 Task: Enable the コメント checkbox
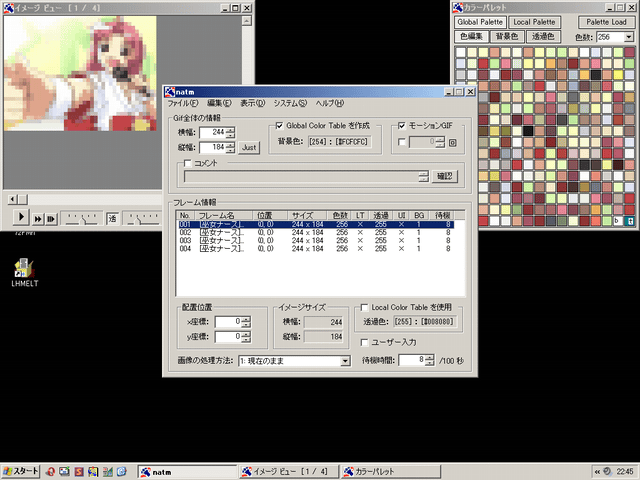click(186, 162)
